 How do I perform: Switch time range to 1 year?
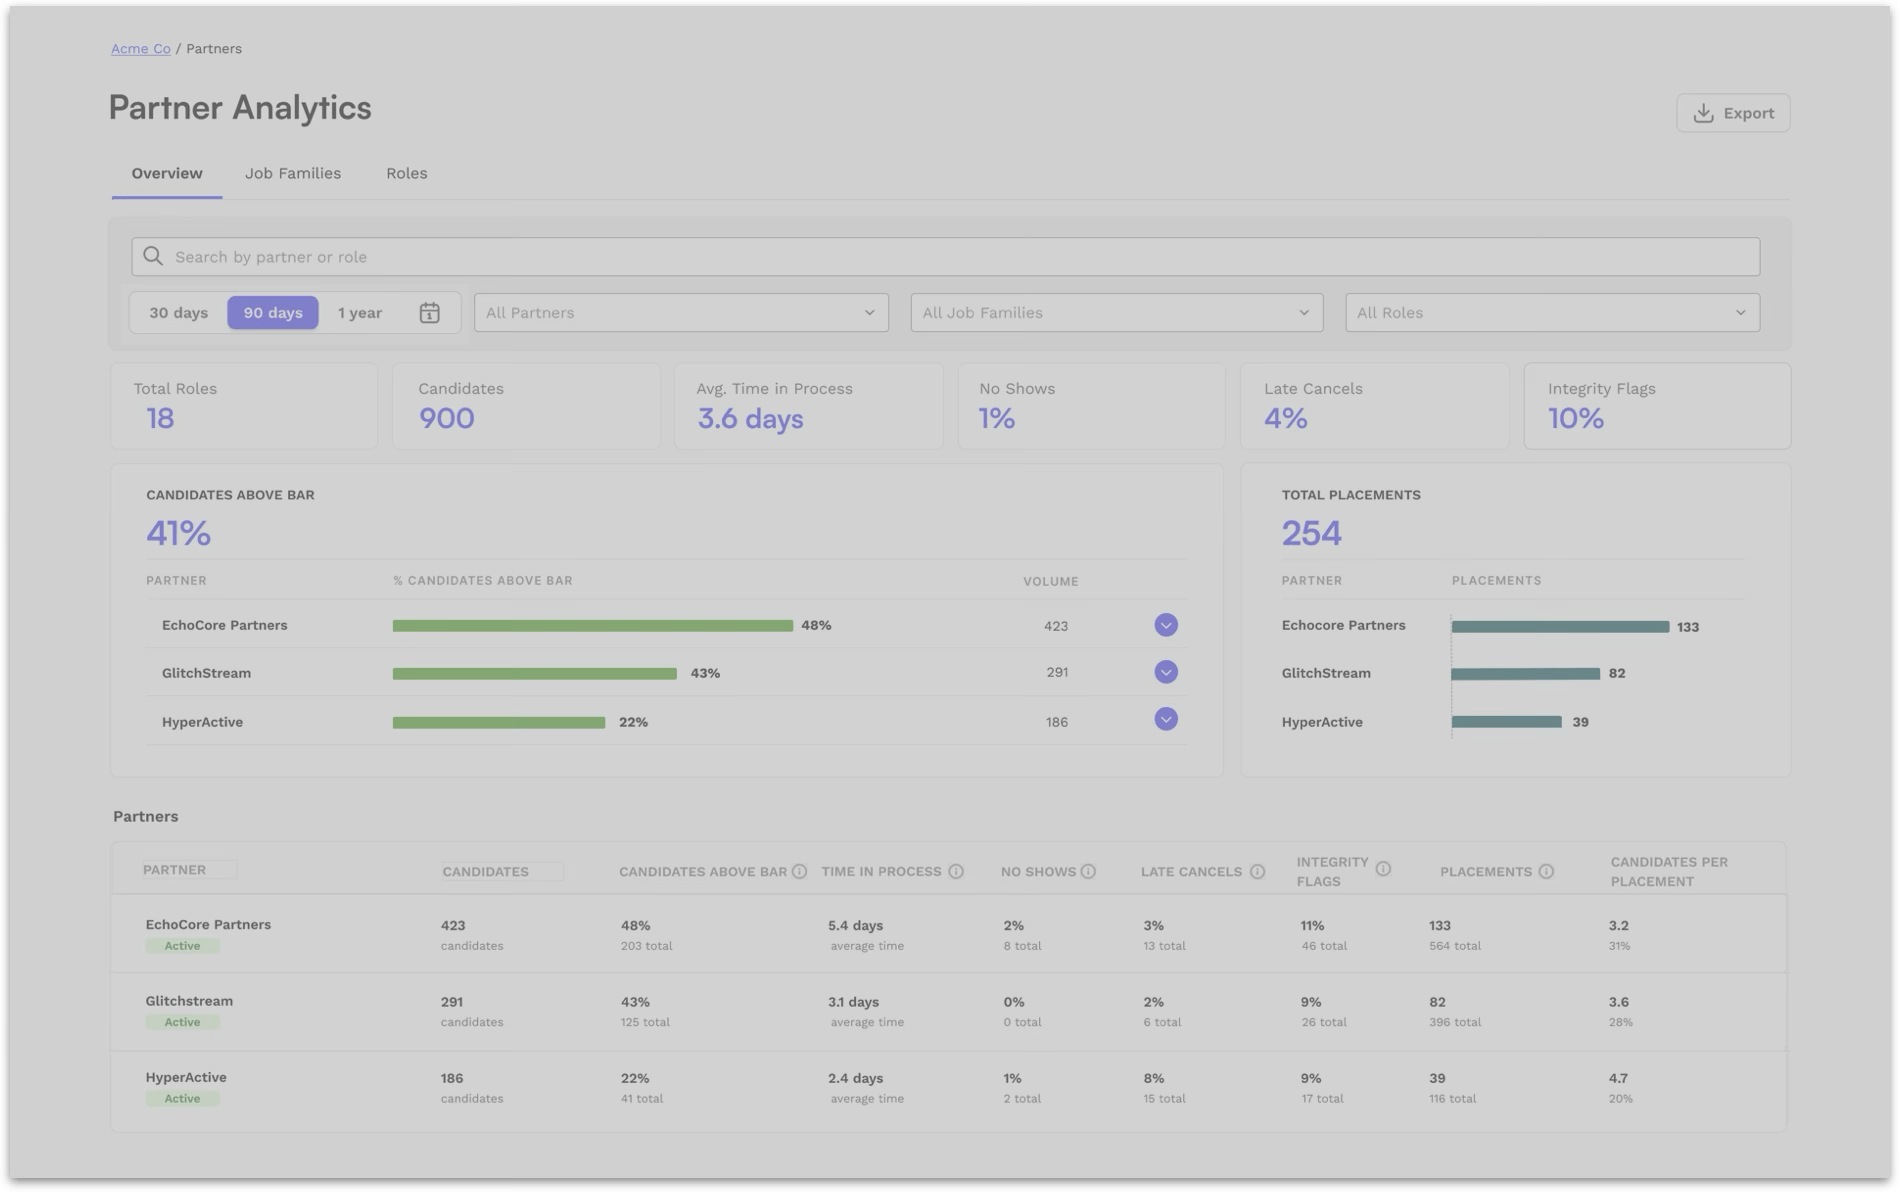pyautogui.click(x=360, y=313)
